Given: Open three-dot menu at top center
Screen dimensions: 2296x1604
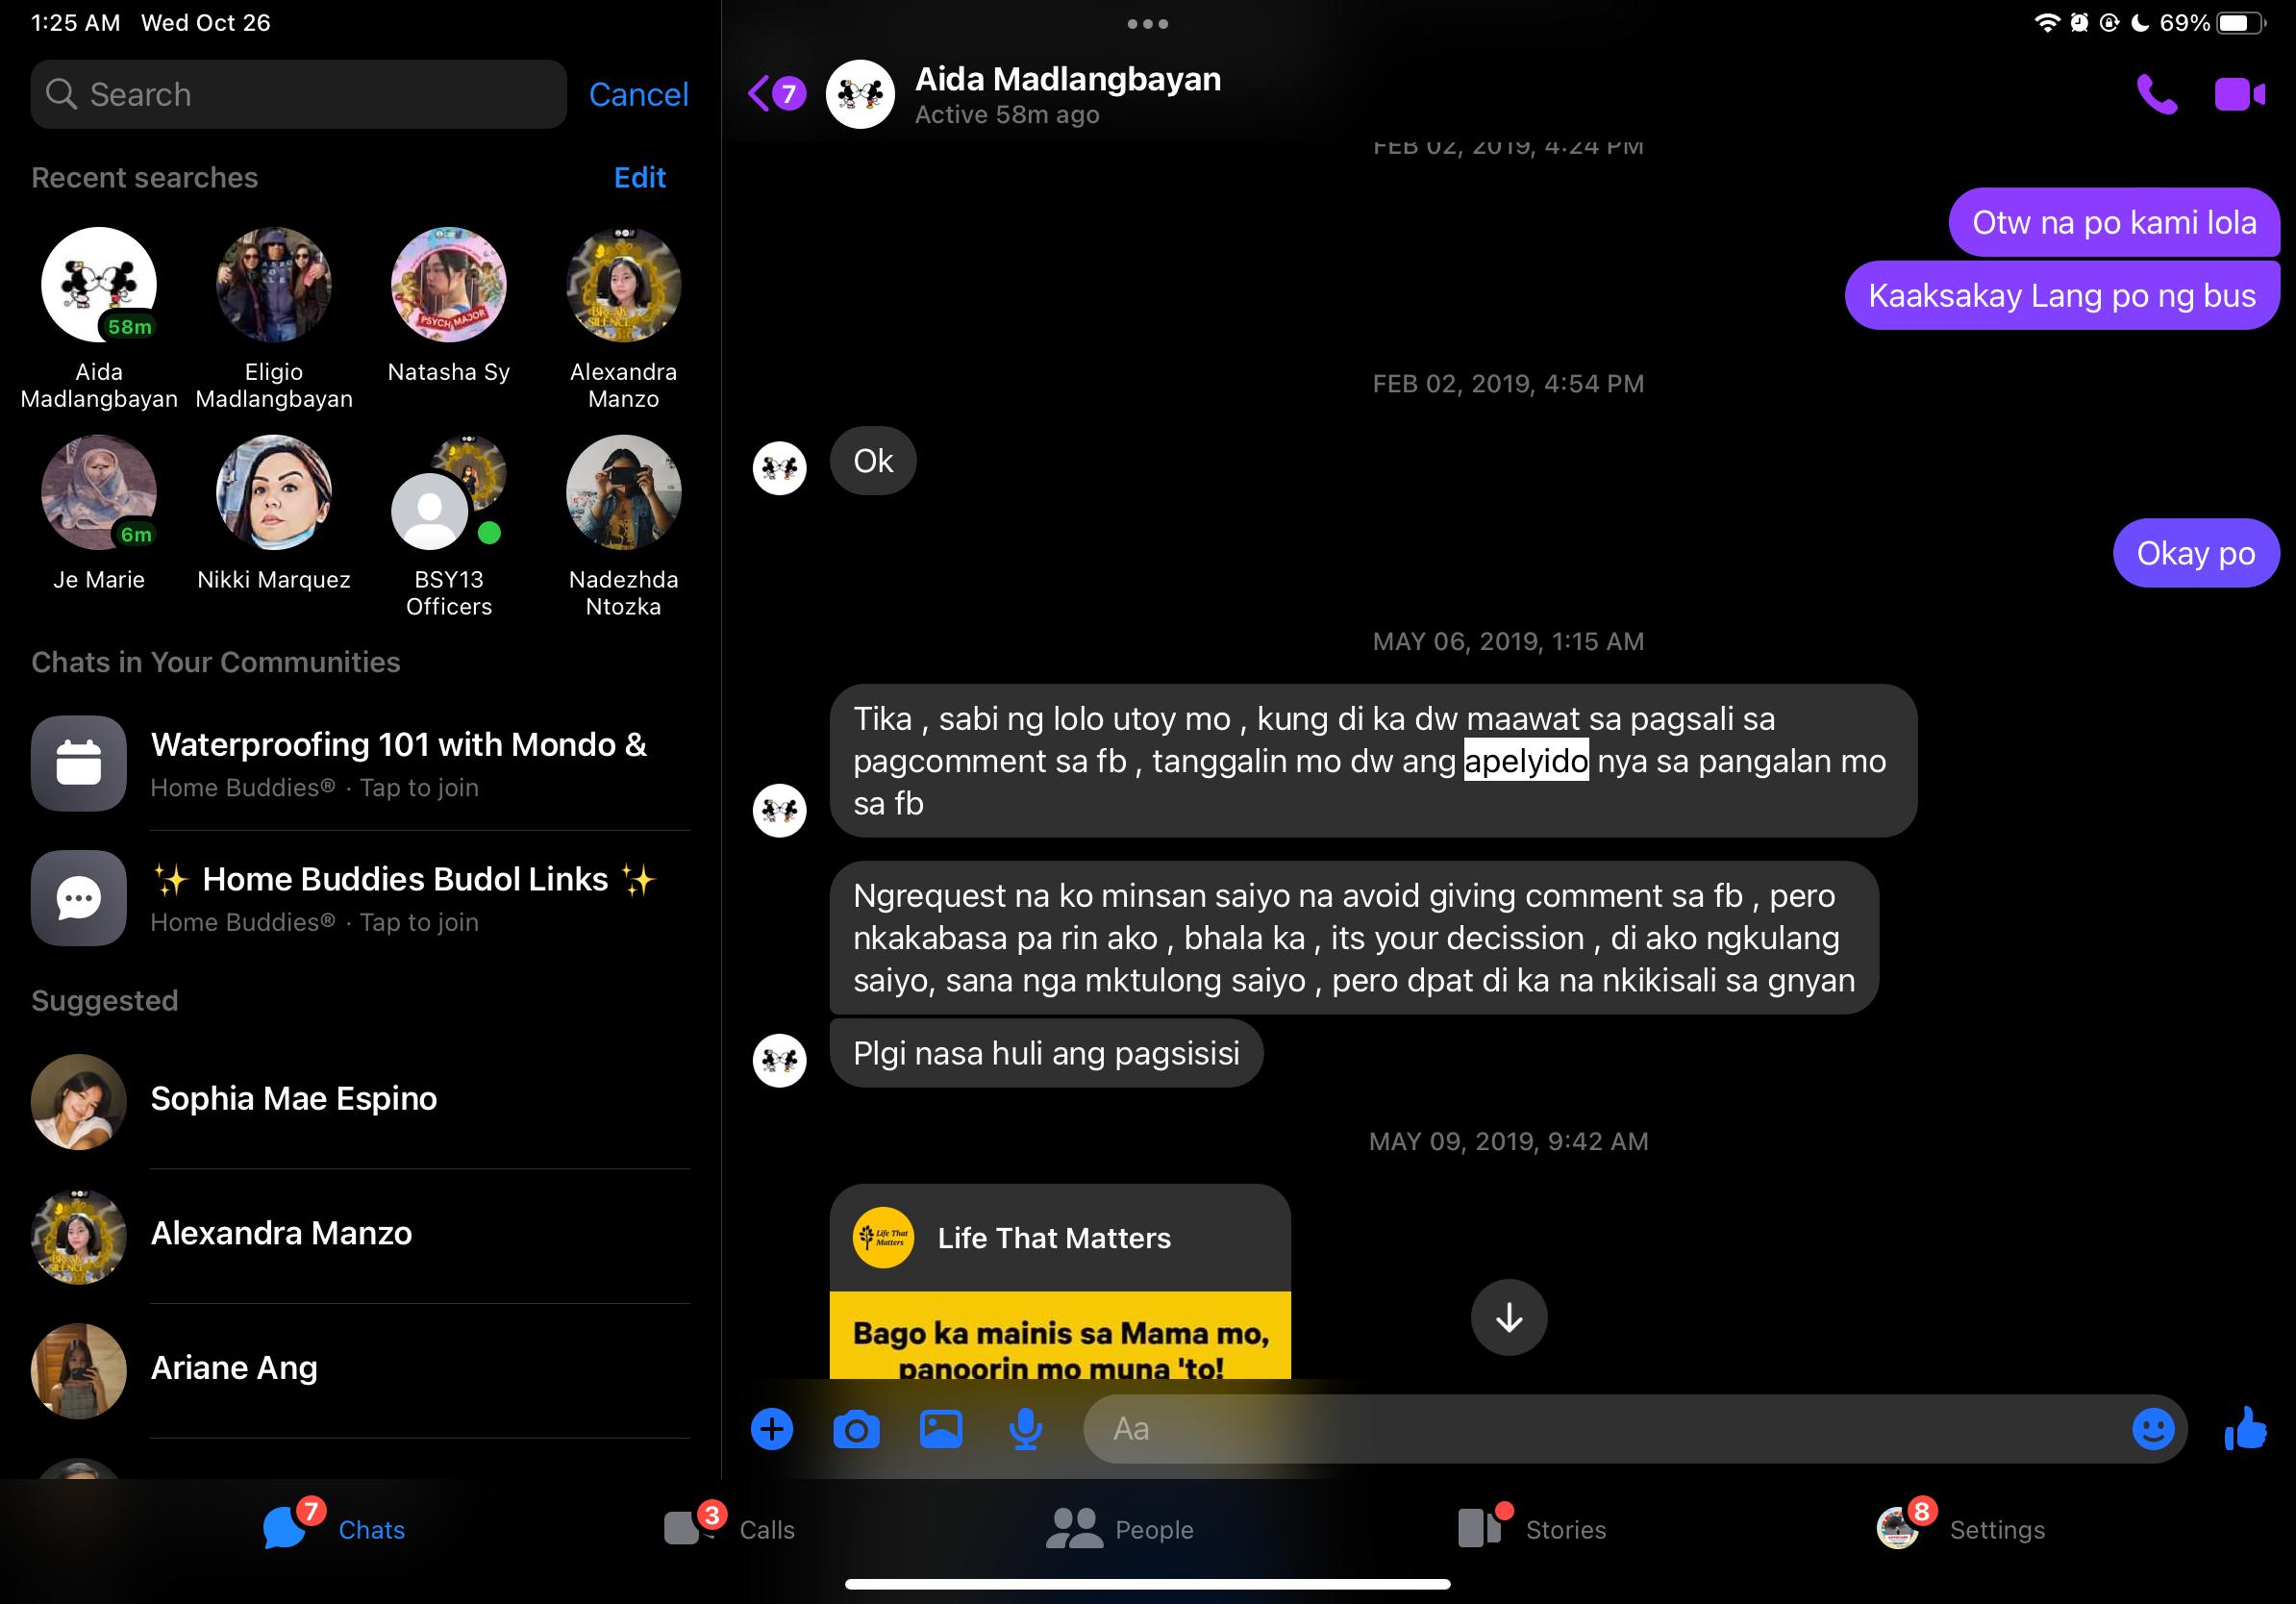Looking at the screenshot, I should point(1147,24).
